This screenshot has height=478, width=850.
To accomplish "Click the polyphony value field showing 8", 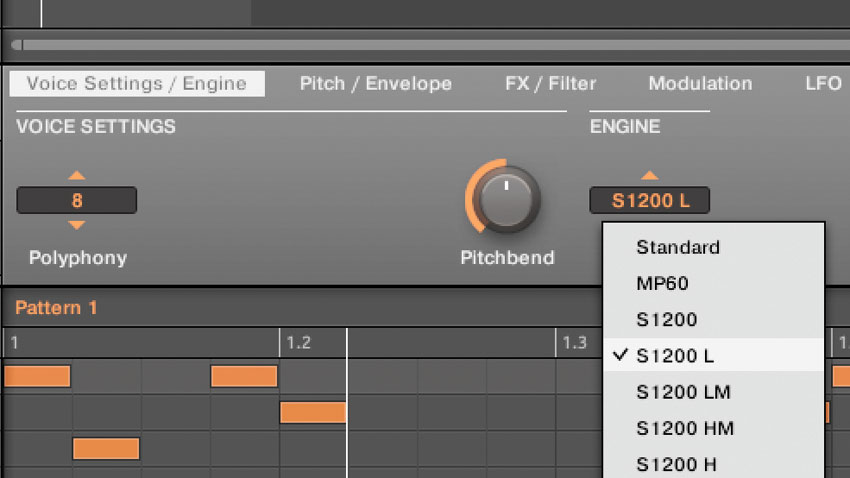I will [x=77, y=200].
